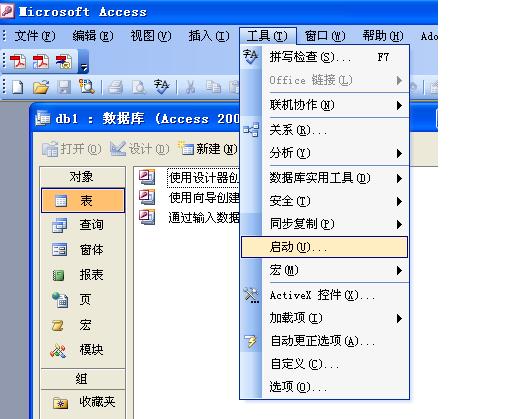Open the 收藏夹 favorites group
The width and height of the screenshot is (512, 419).
83,402
